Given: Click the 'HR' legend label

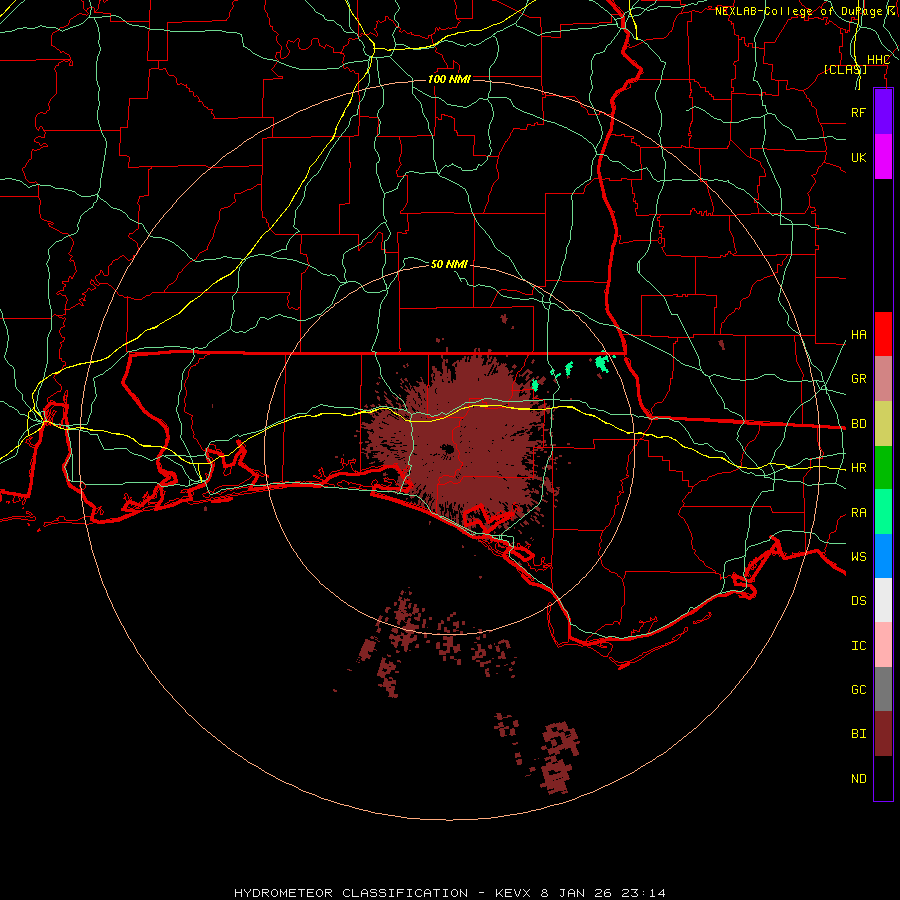Looking at the screenshot, I should point(858,468).
